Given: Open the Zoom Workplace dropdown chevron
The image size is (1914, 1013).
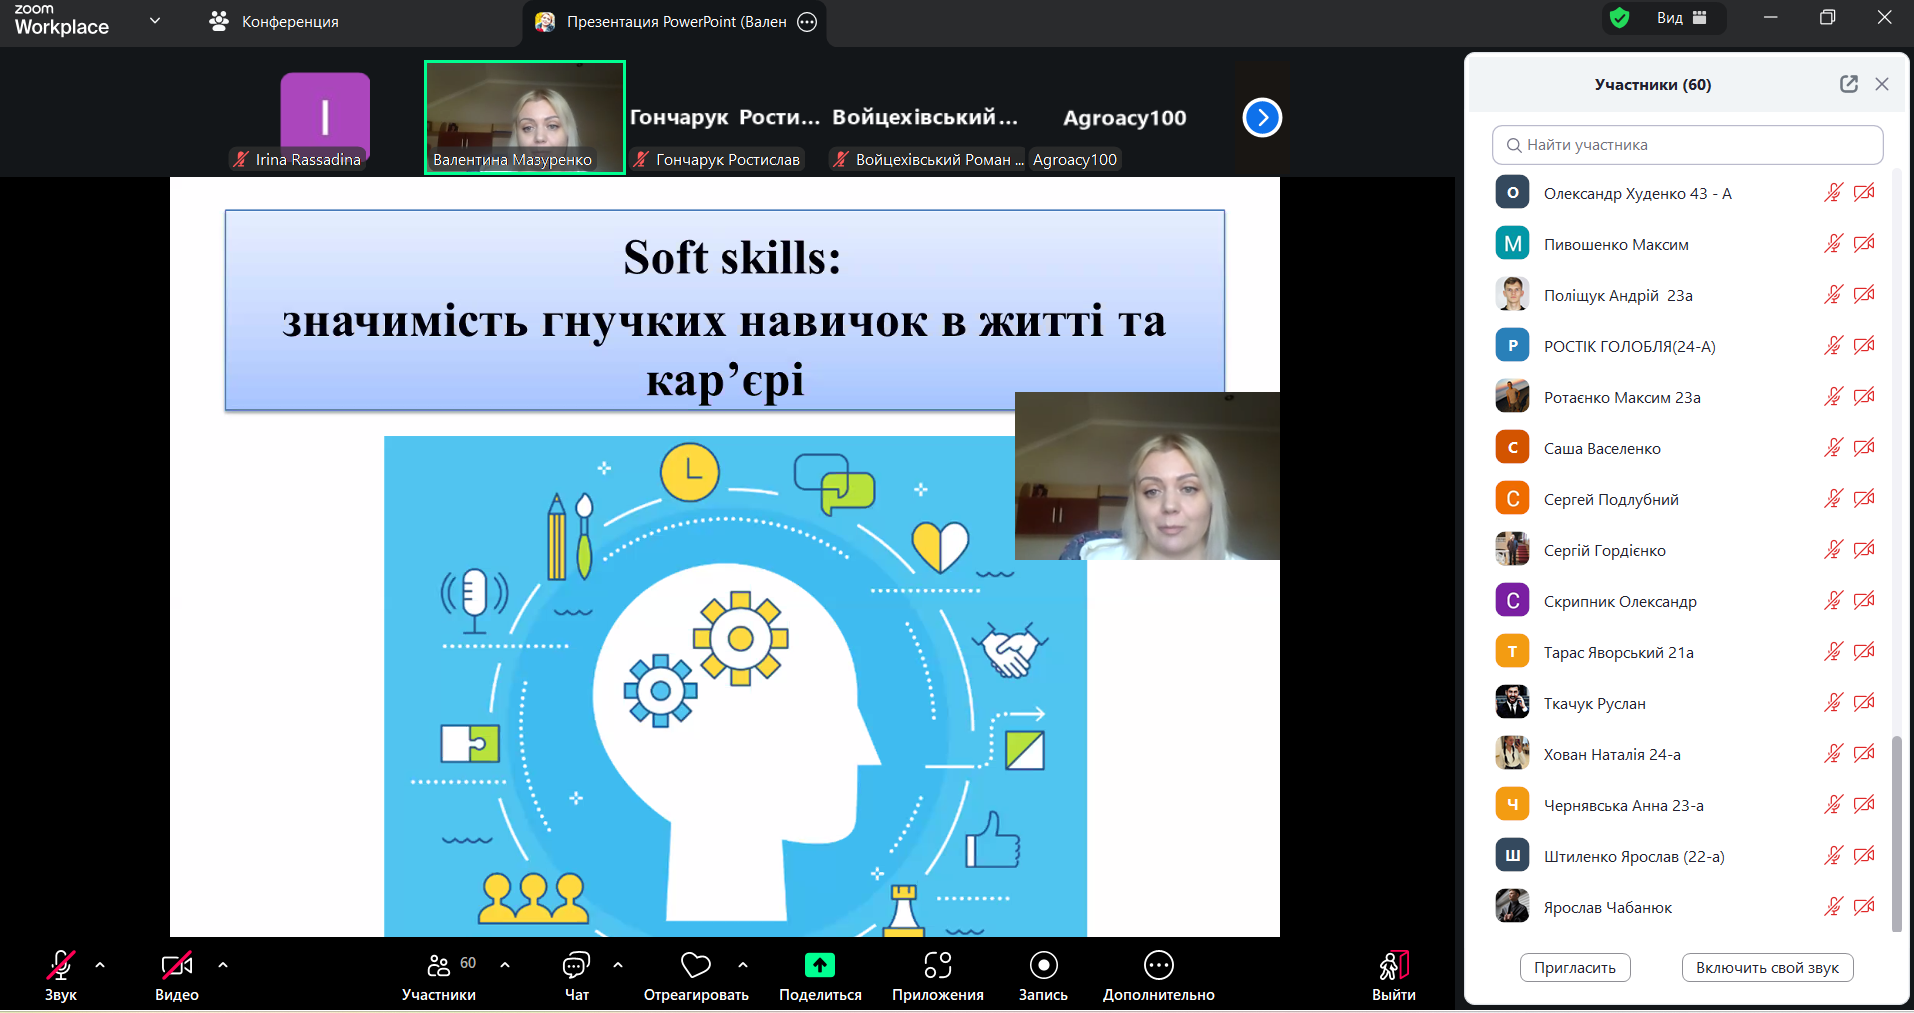Looking at the screenshot, I should pyautogui.click(x=155, y=20).
